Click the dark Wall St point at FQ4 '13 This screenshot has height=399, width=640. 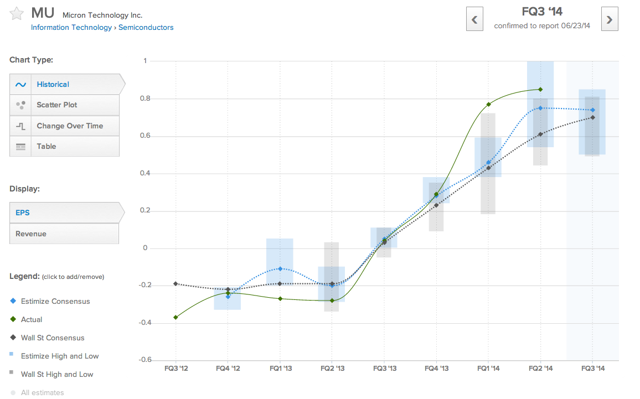click(x=436, y=205)
